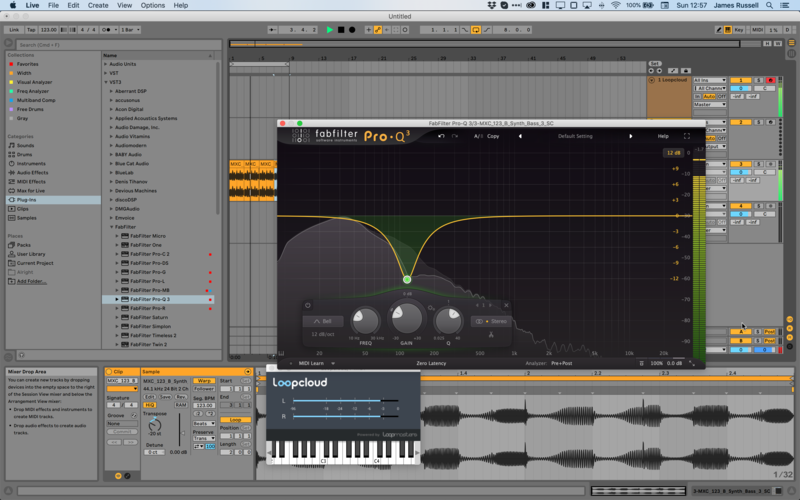Click Help in Pro-Q 3 header
This screenshot has width=800, height=500.
(x=662, y=136)
